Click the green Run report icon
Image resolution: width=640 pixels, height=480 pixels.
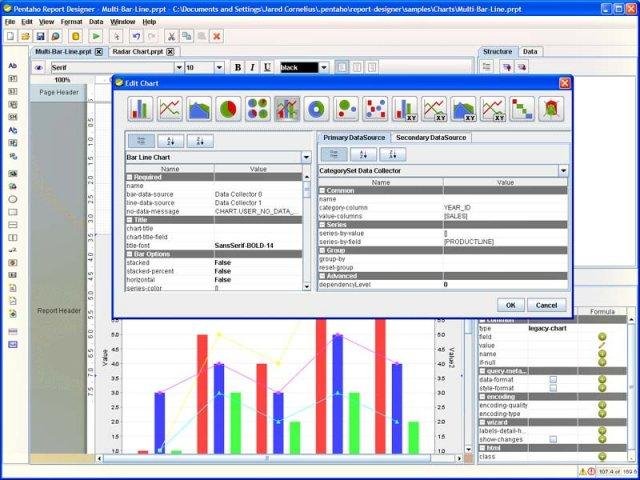point(96,36)
